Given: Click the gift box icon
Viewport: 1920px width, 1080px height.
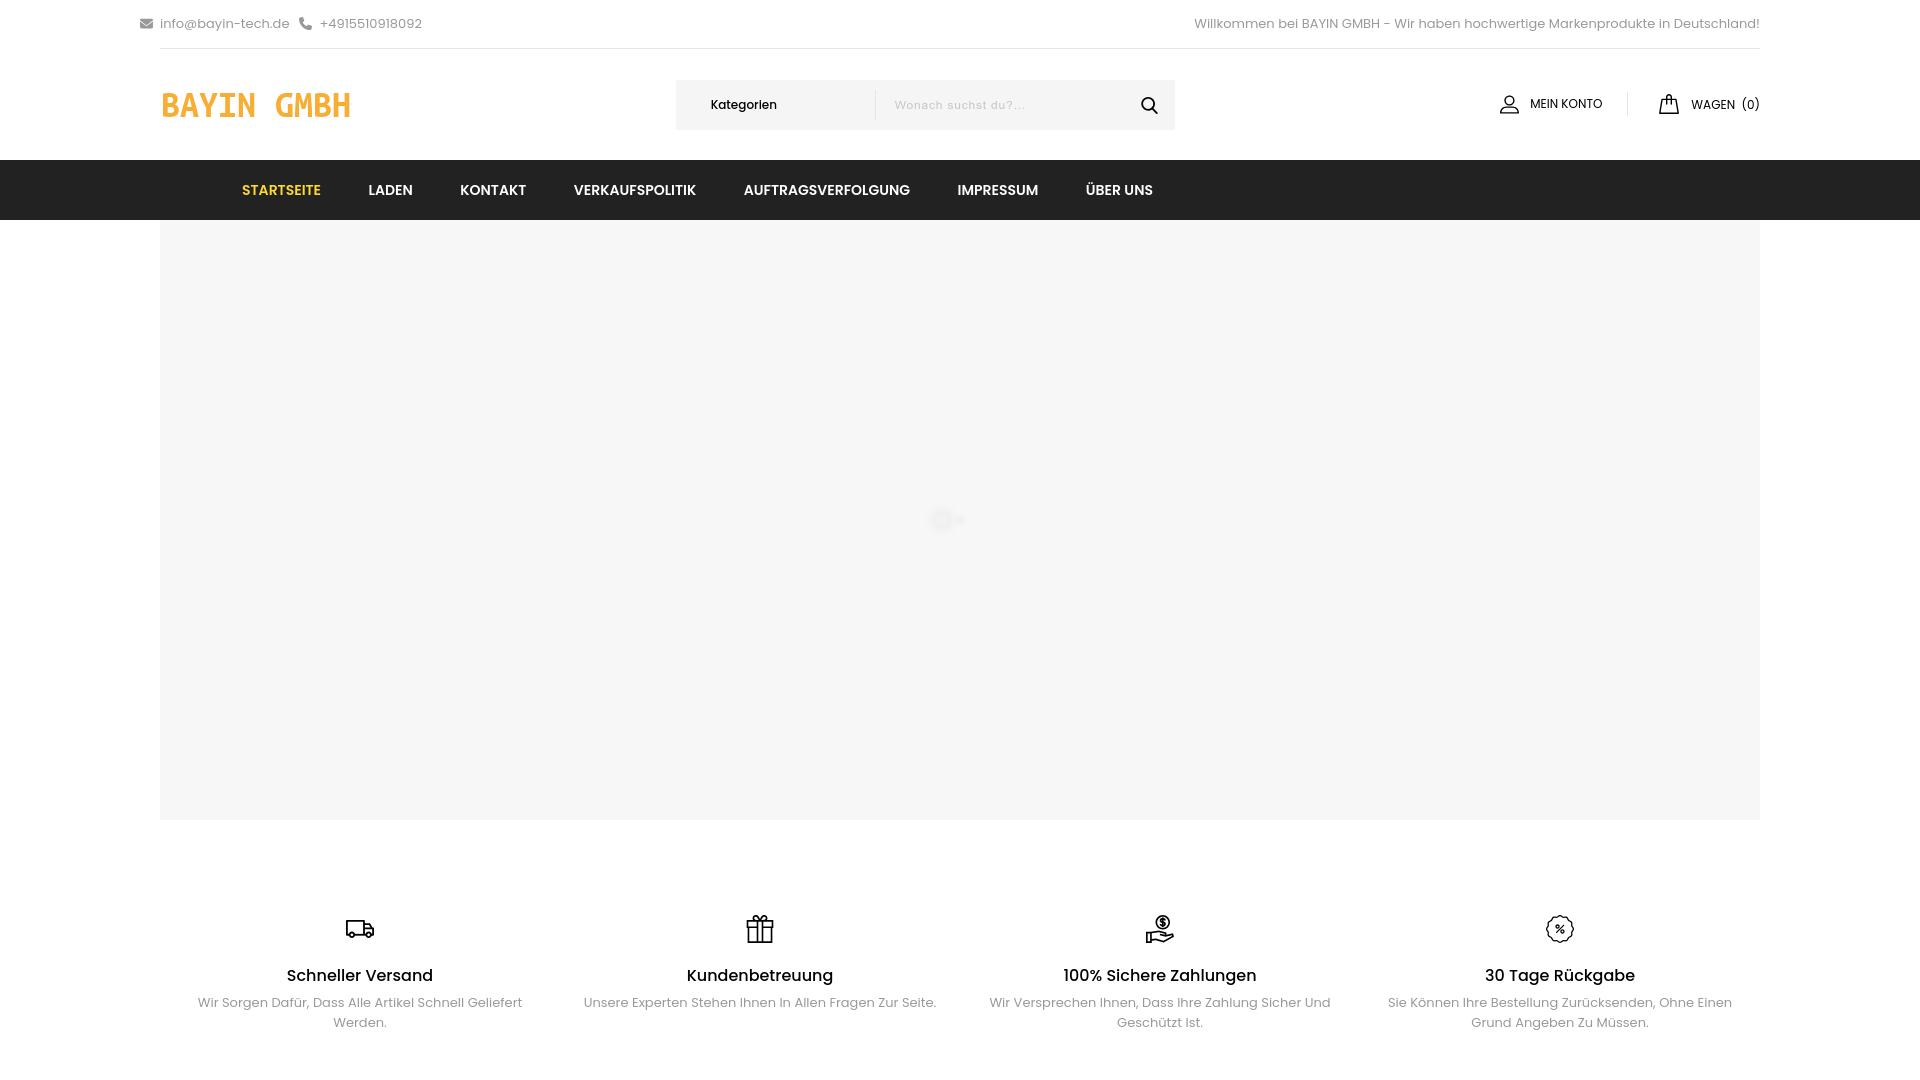Looking at the screenshot, I should coord(760,929).
